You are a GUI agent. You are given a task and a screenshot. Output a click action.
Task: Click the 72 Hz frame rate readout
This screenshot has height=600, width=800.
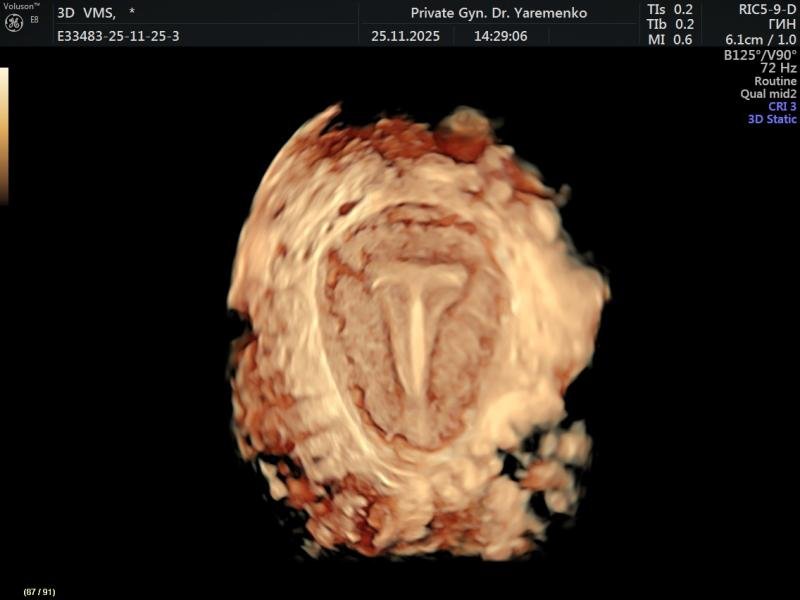pyautogui.click(x=778, y=68)
